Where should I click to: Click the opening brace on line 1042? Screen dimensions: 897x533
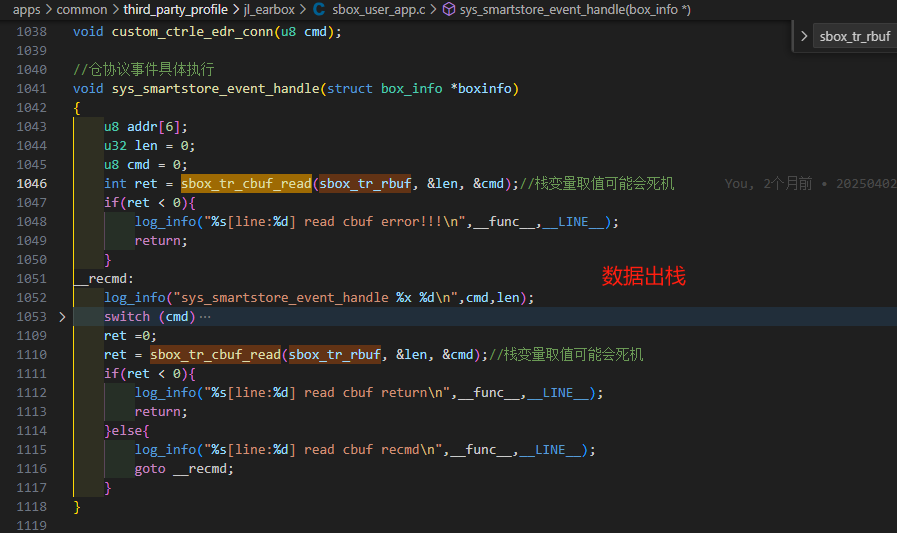coord(77,108)
